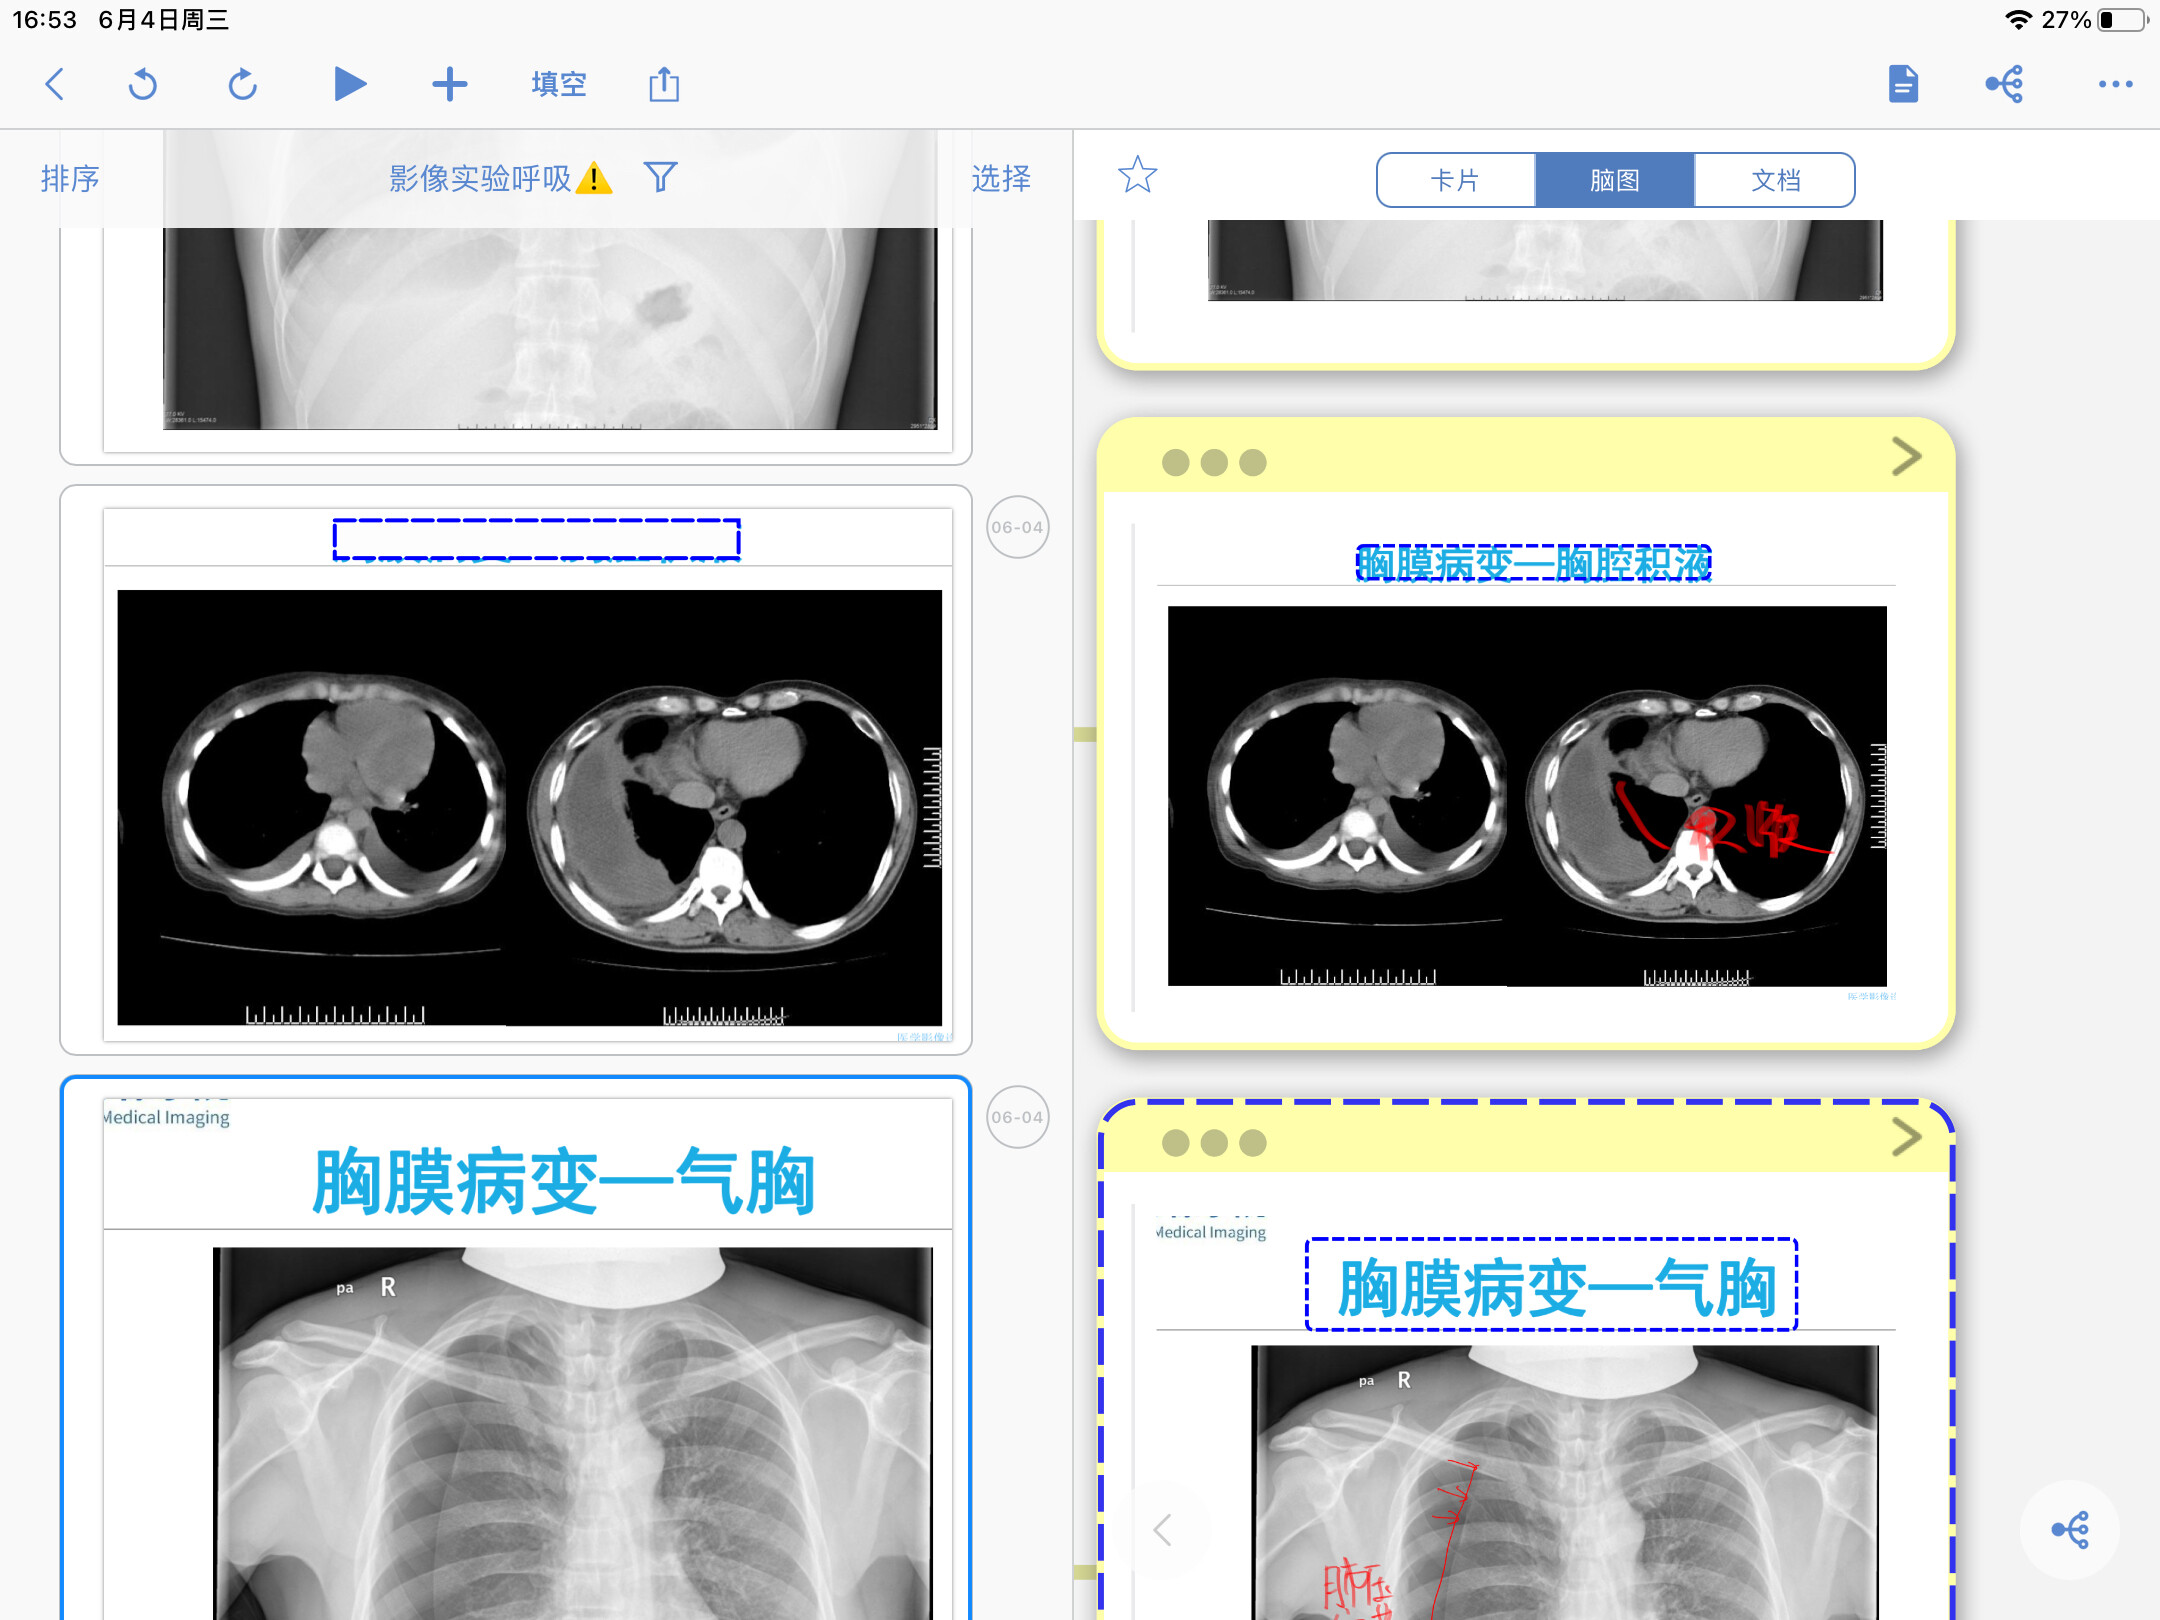Toggle the favorite star
This screenshot has width=2160, height=1620.
pos(1137,176)
